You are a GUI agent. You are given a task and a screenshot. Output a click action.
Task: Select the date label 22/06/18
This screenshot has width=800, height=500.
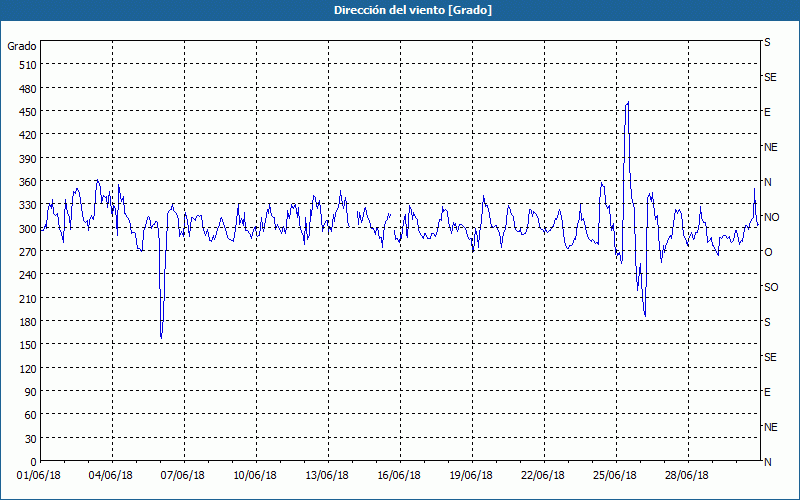point(543,476)
